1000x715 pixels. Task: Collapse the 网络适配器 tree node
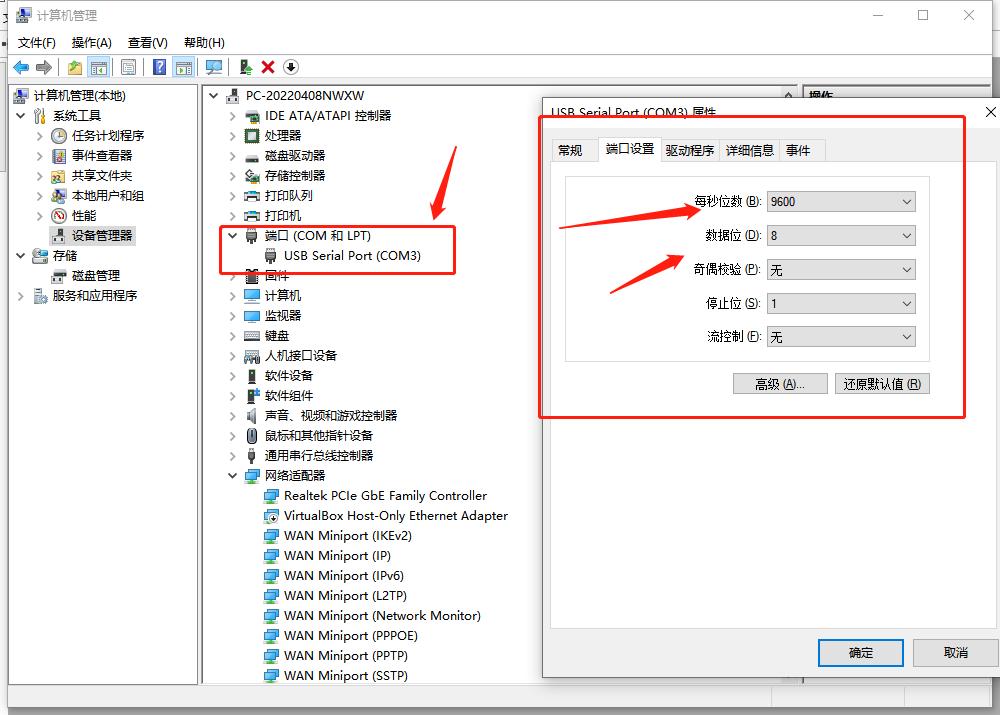(x=232, y=475)
